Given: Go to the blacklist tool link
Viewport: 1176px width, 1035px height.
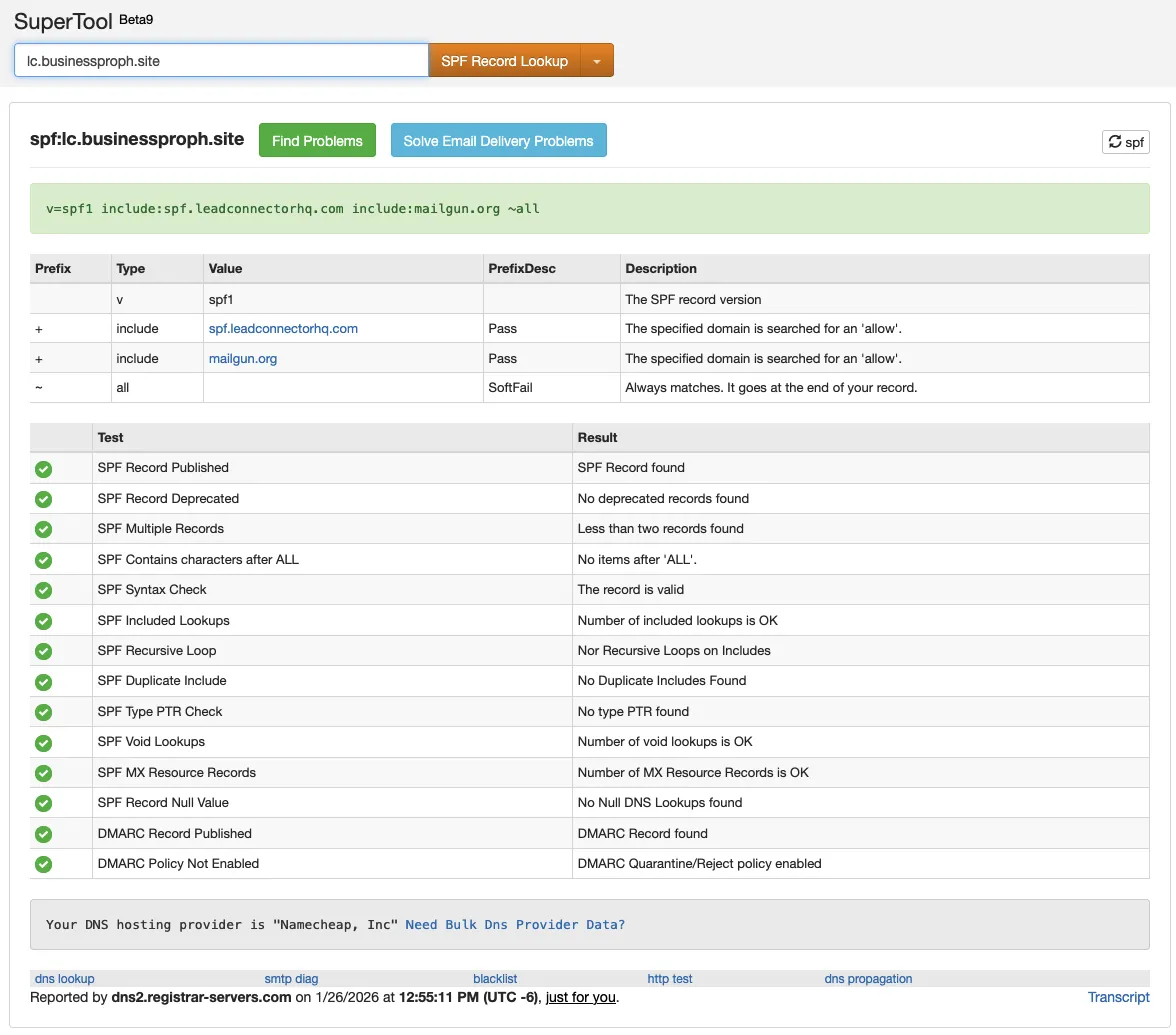Looking at the screenshot, I should point(495,979).
